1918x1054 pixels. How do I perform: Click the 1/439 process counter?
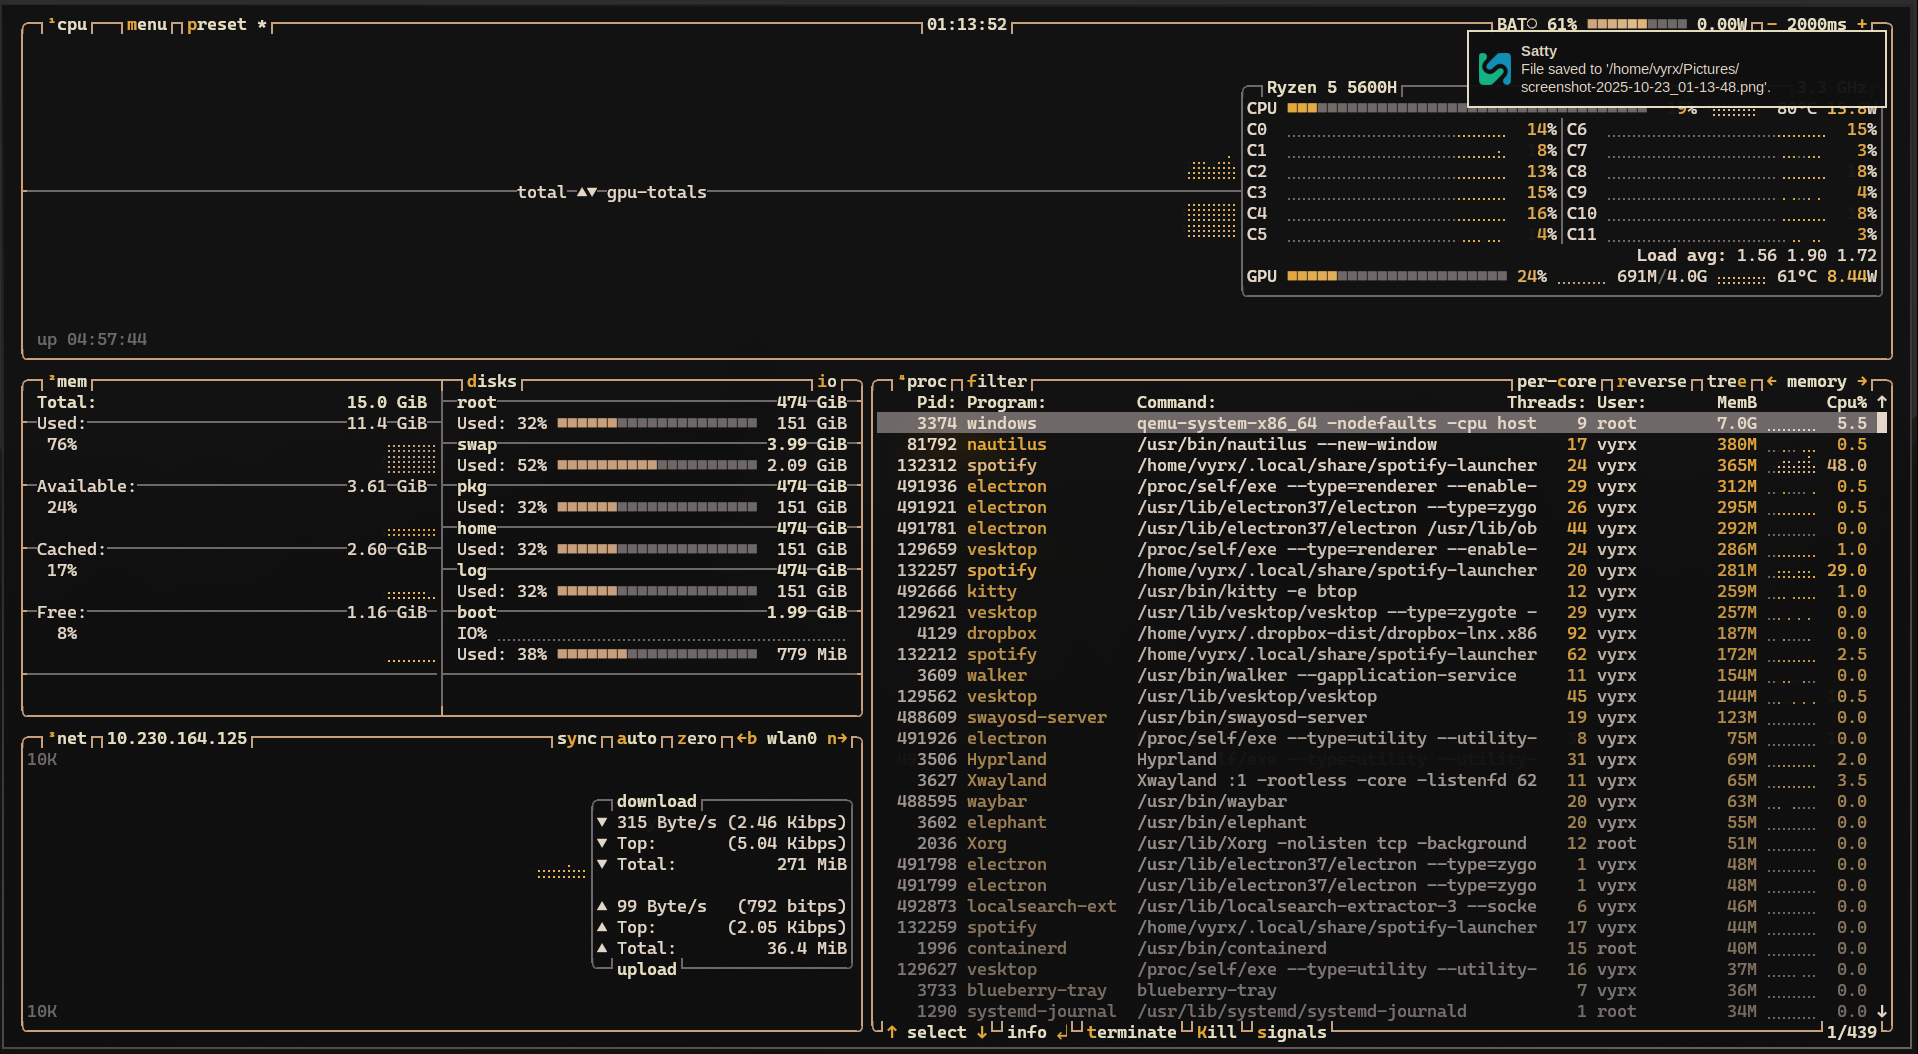(x=1852, y=1033)
